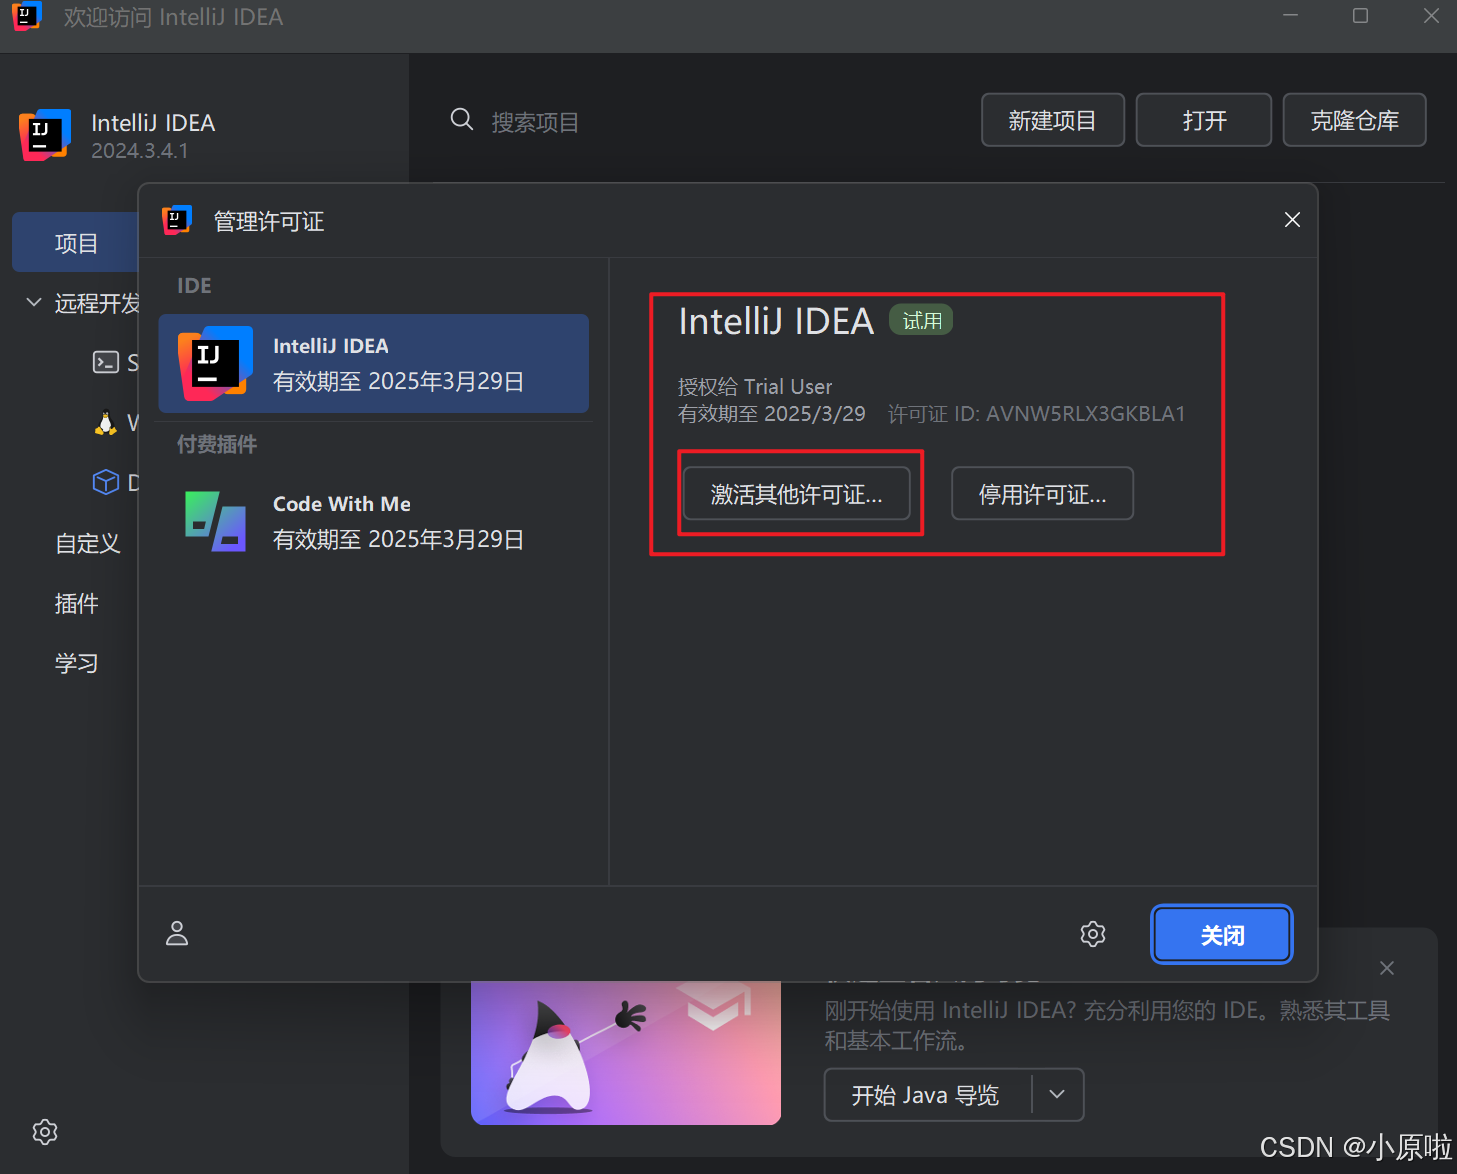Close the 管理许可证 dialog with X
1457x1174 pixels.
[1292, 220]
